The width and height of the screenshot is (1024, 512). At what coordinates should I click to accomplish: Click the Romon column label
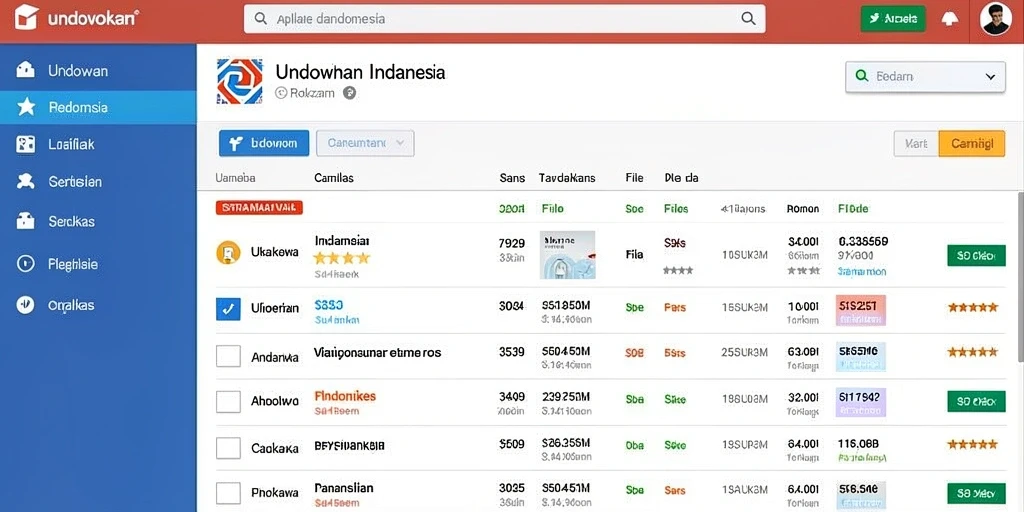click(x=803, y=209)
